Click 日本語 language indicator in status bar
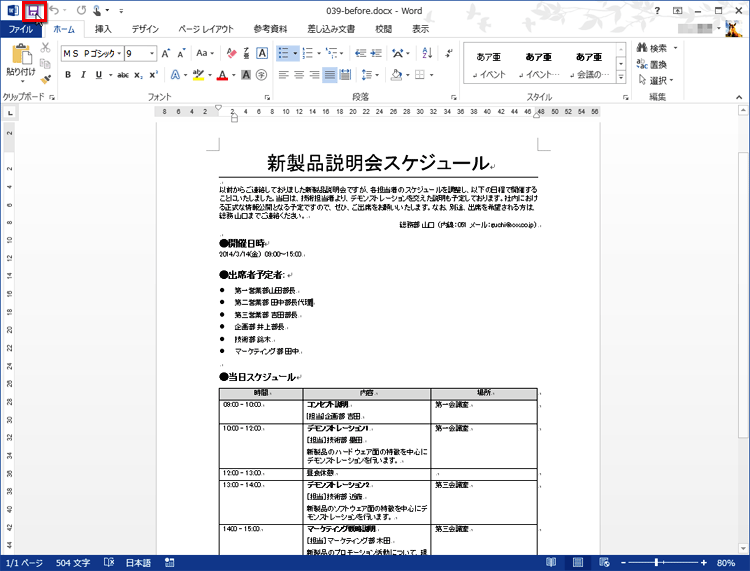This screenshot has width=750, height=571. click(138, 563)
